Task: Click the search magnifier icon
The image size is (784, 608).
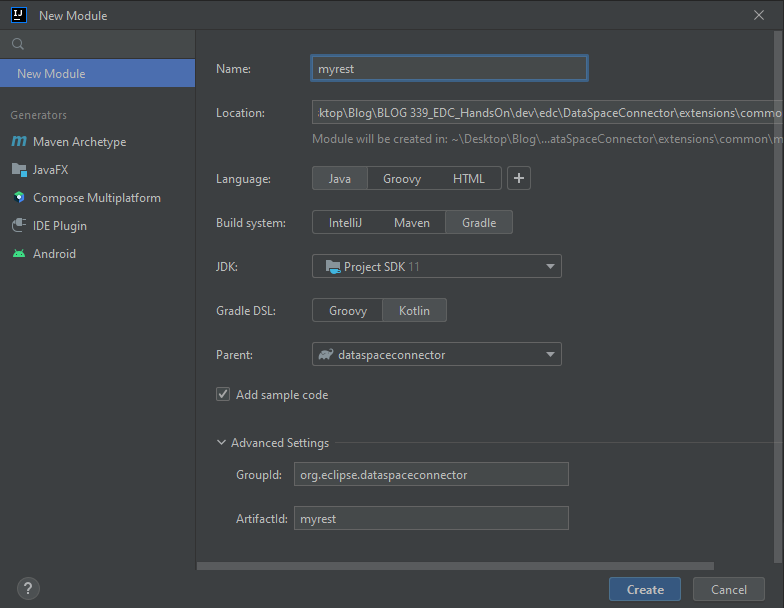Action: 18,44
